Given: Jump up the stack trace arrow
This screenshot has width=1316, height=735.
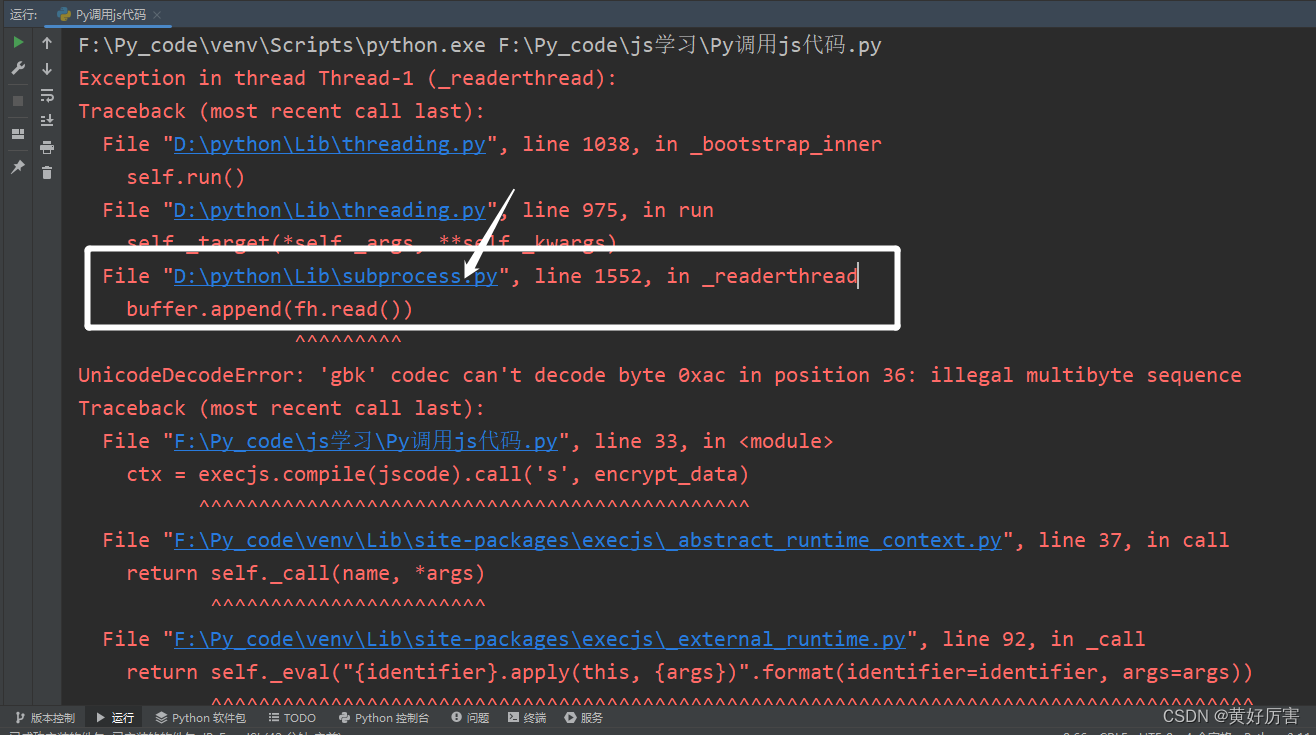Looking at the screenshot, I should [47, 43].
